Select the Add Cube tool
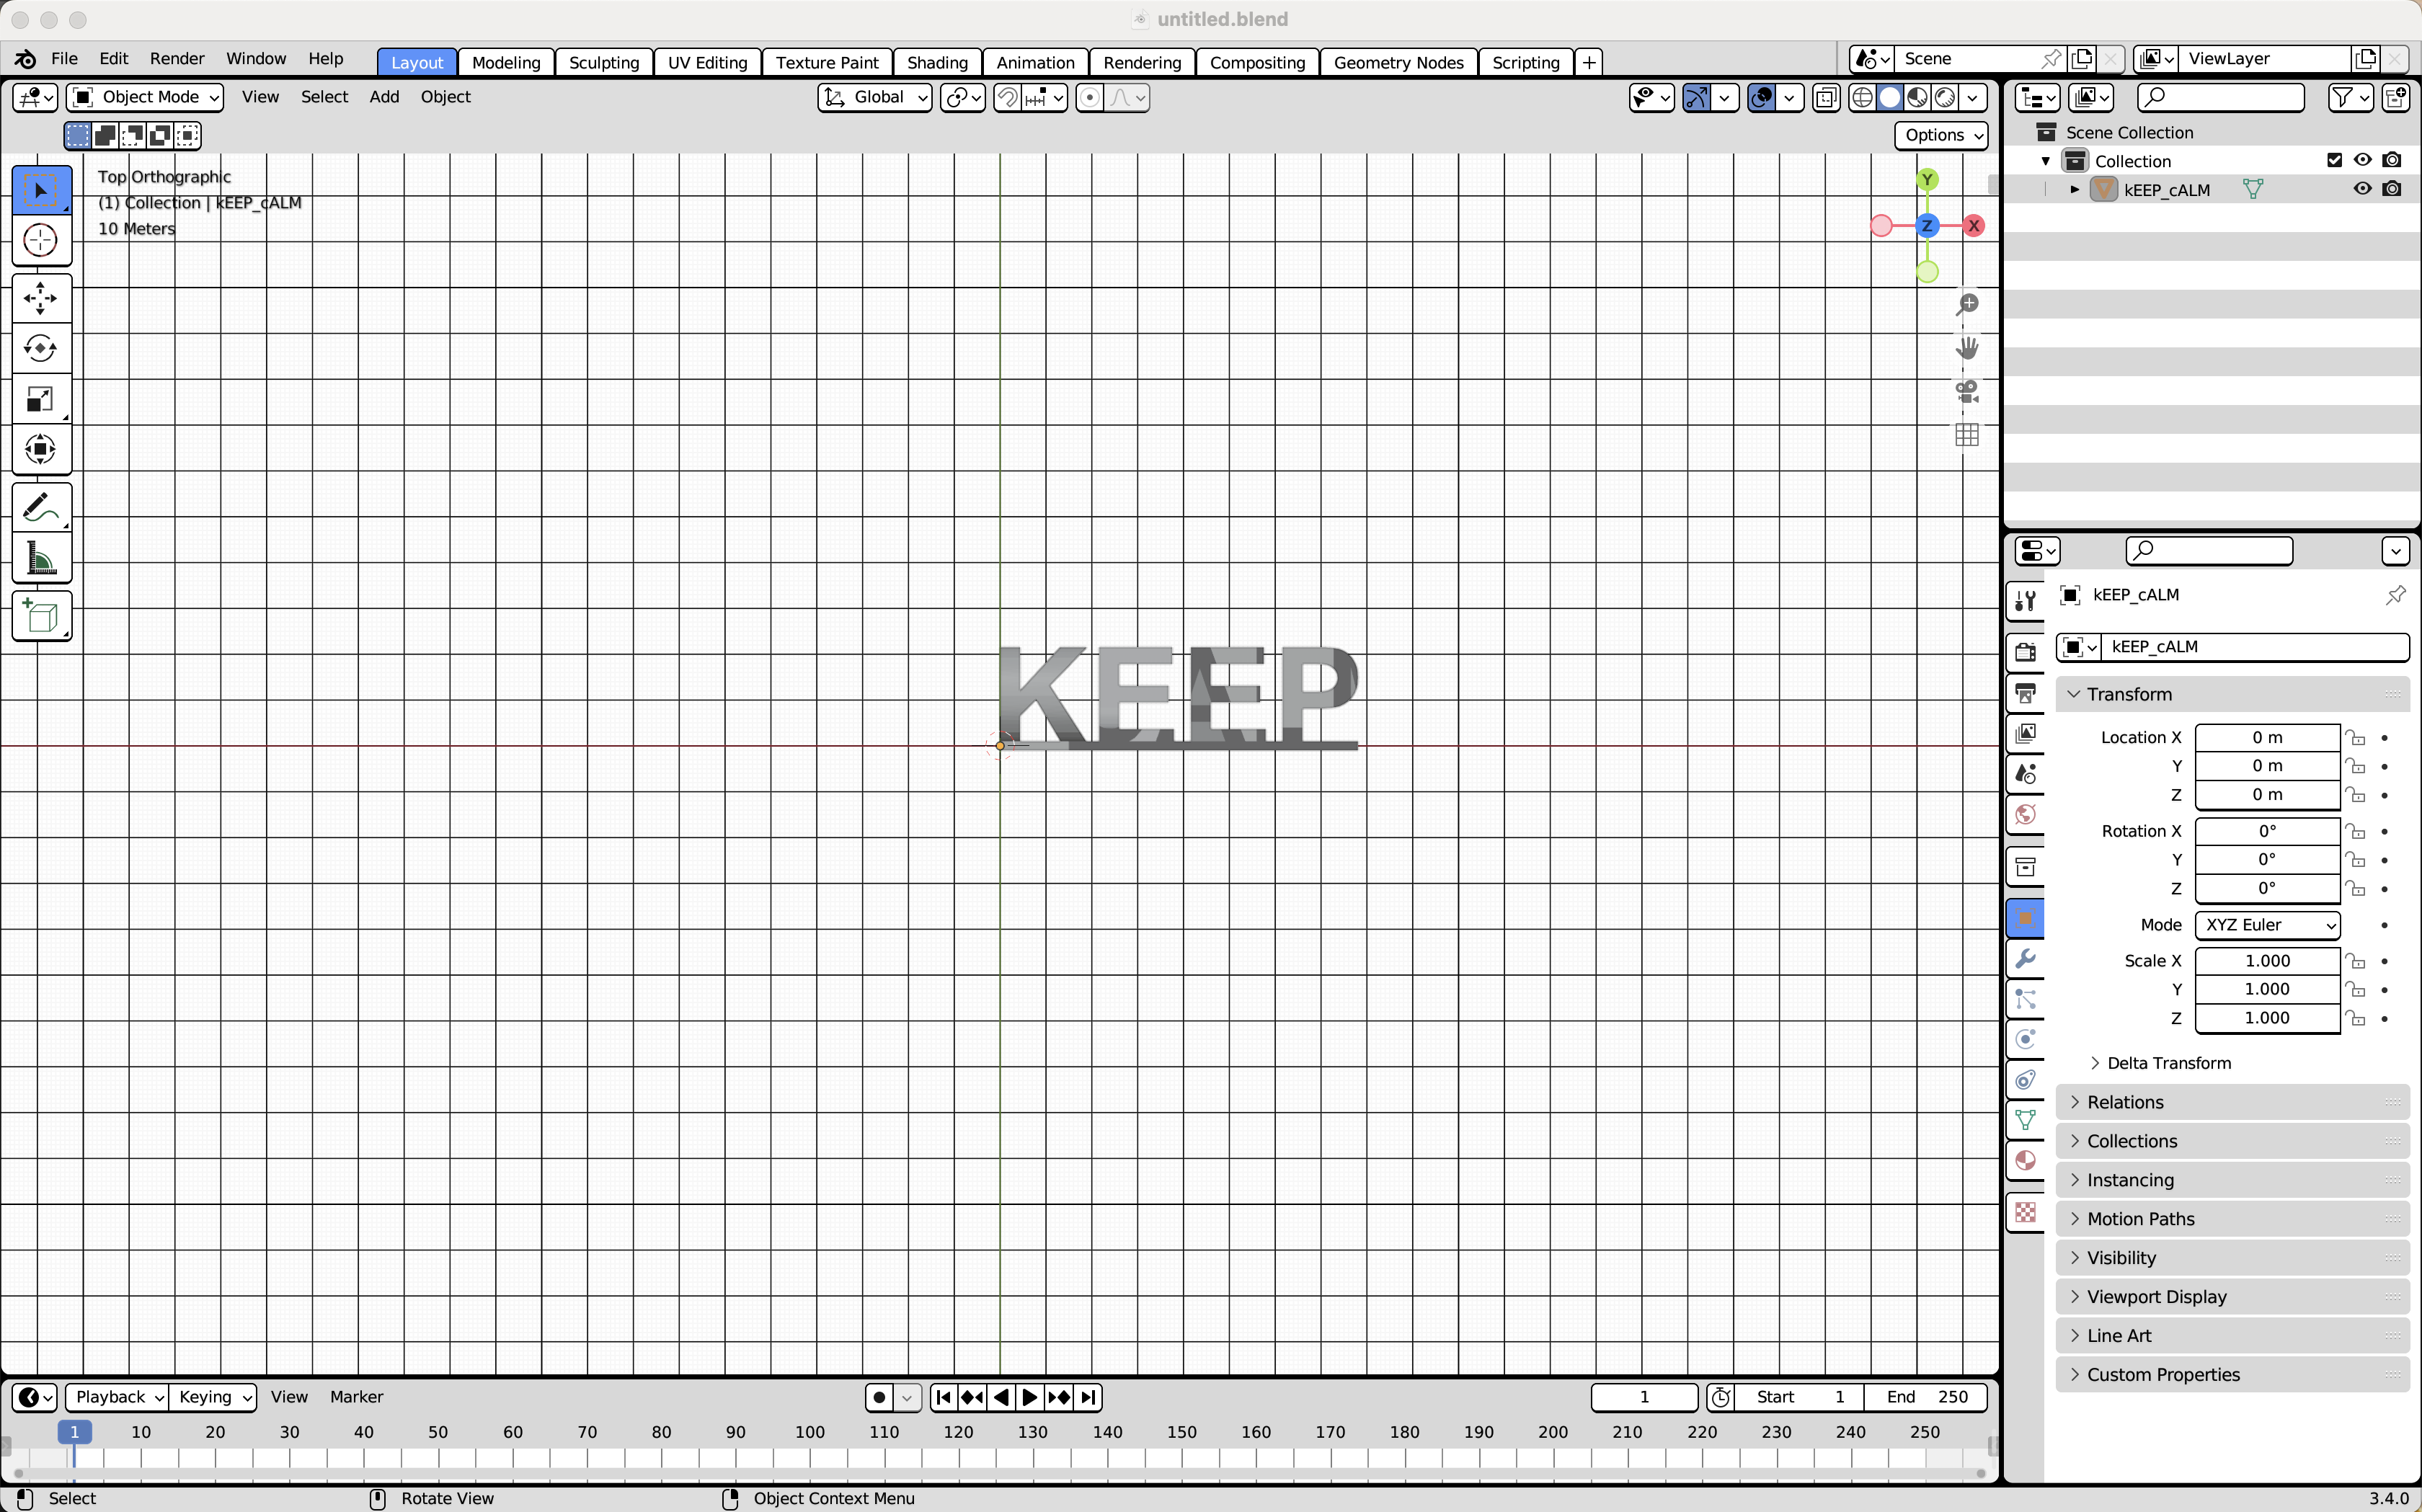The width and height of the screenshot is (2422, 1512). 41,616
